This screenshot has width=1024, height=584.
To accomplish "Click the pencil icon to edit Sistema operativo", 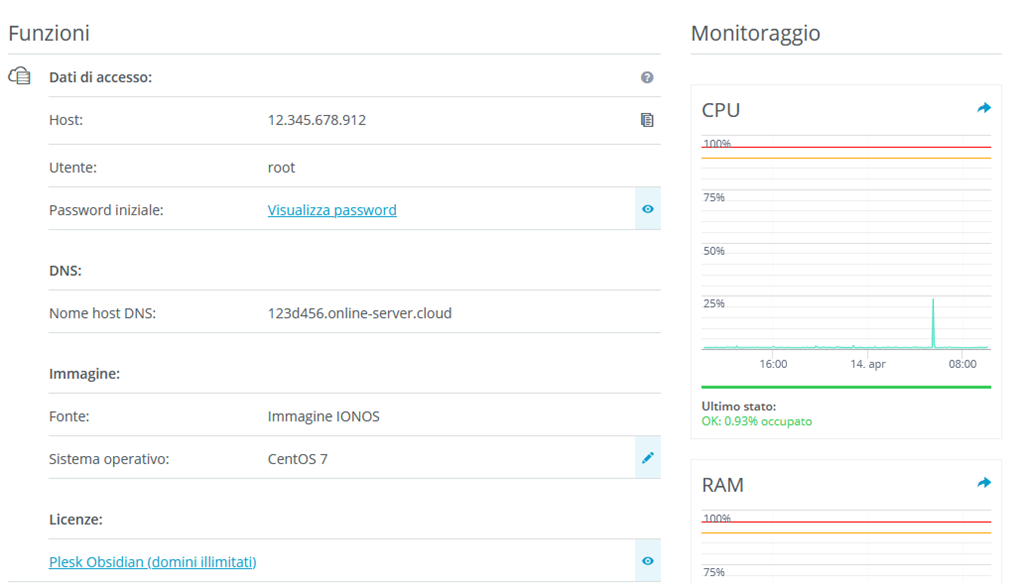I will coord(648,458).
